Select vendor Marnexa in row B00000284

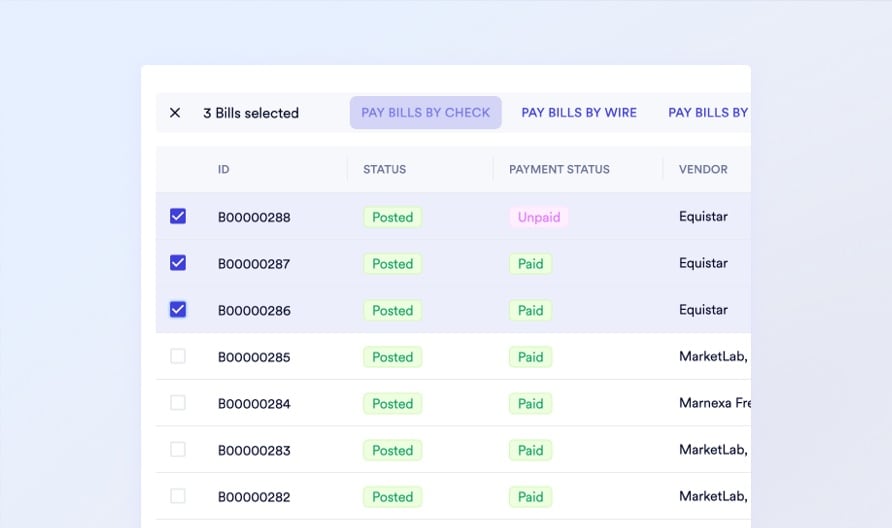715,403
